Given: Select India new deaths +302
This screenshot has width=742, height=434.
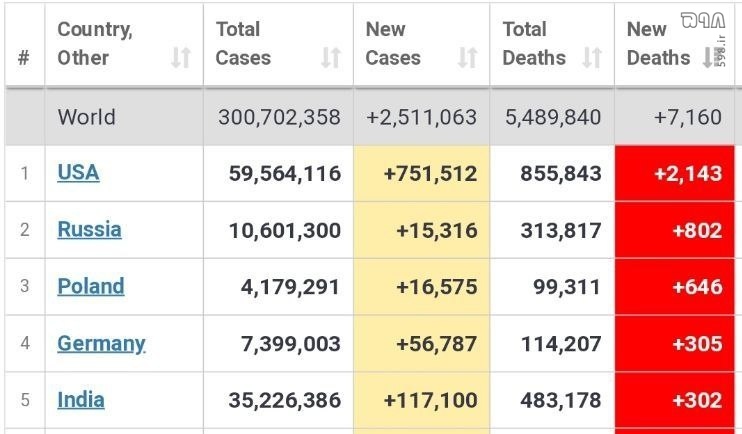Looking at the screenshot, I should coord(698,400).
